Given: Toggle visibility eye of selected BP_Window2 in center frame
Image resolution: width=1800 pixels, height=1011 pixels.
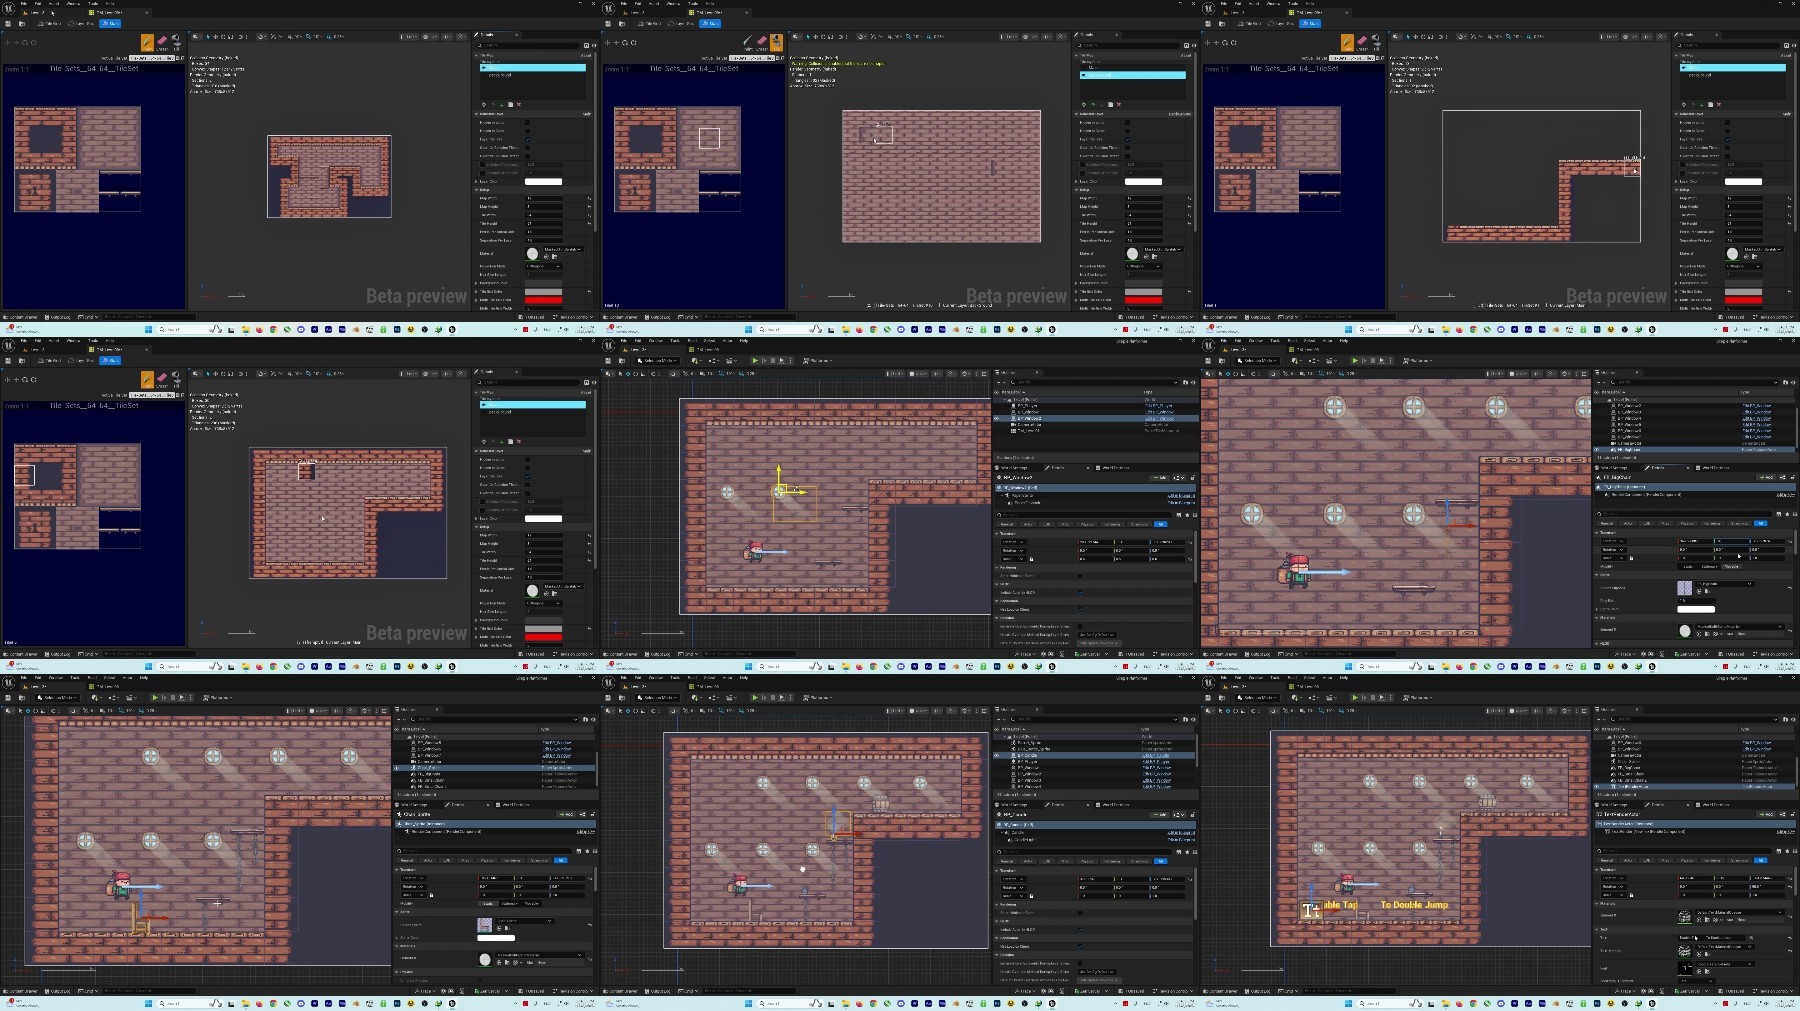Looking at the screenshot, I should [997, 418].
